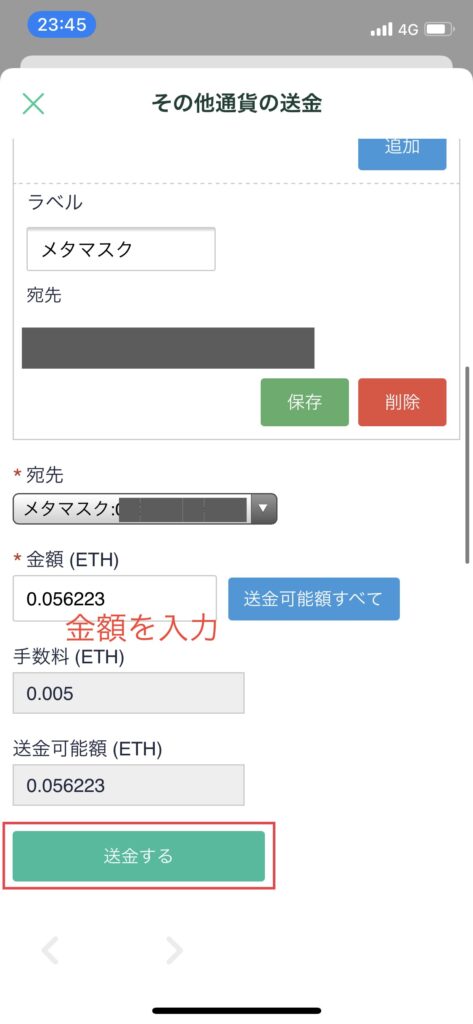Tap the vertical scrollbar on the right edge

467,465
